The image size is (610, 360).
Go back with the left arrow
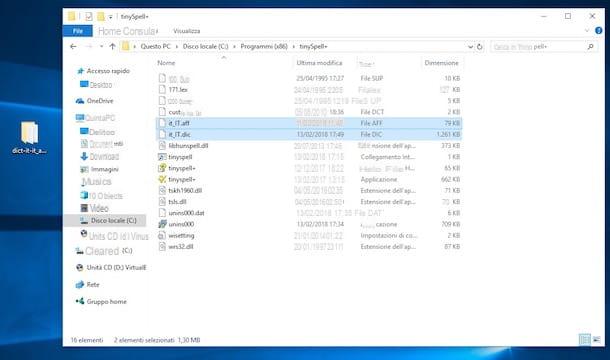click(x=73, y=46)
